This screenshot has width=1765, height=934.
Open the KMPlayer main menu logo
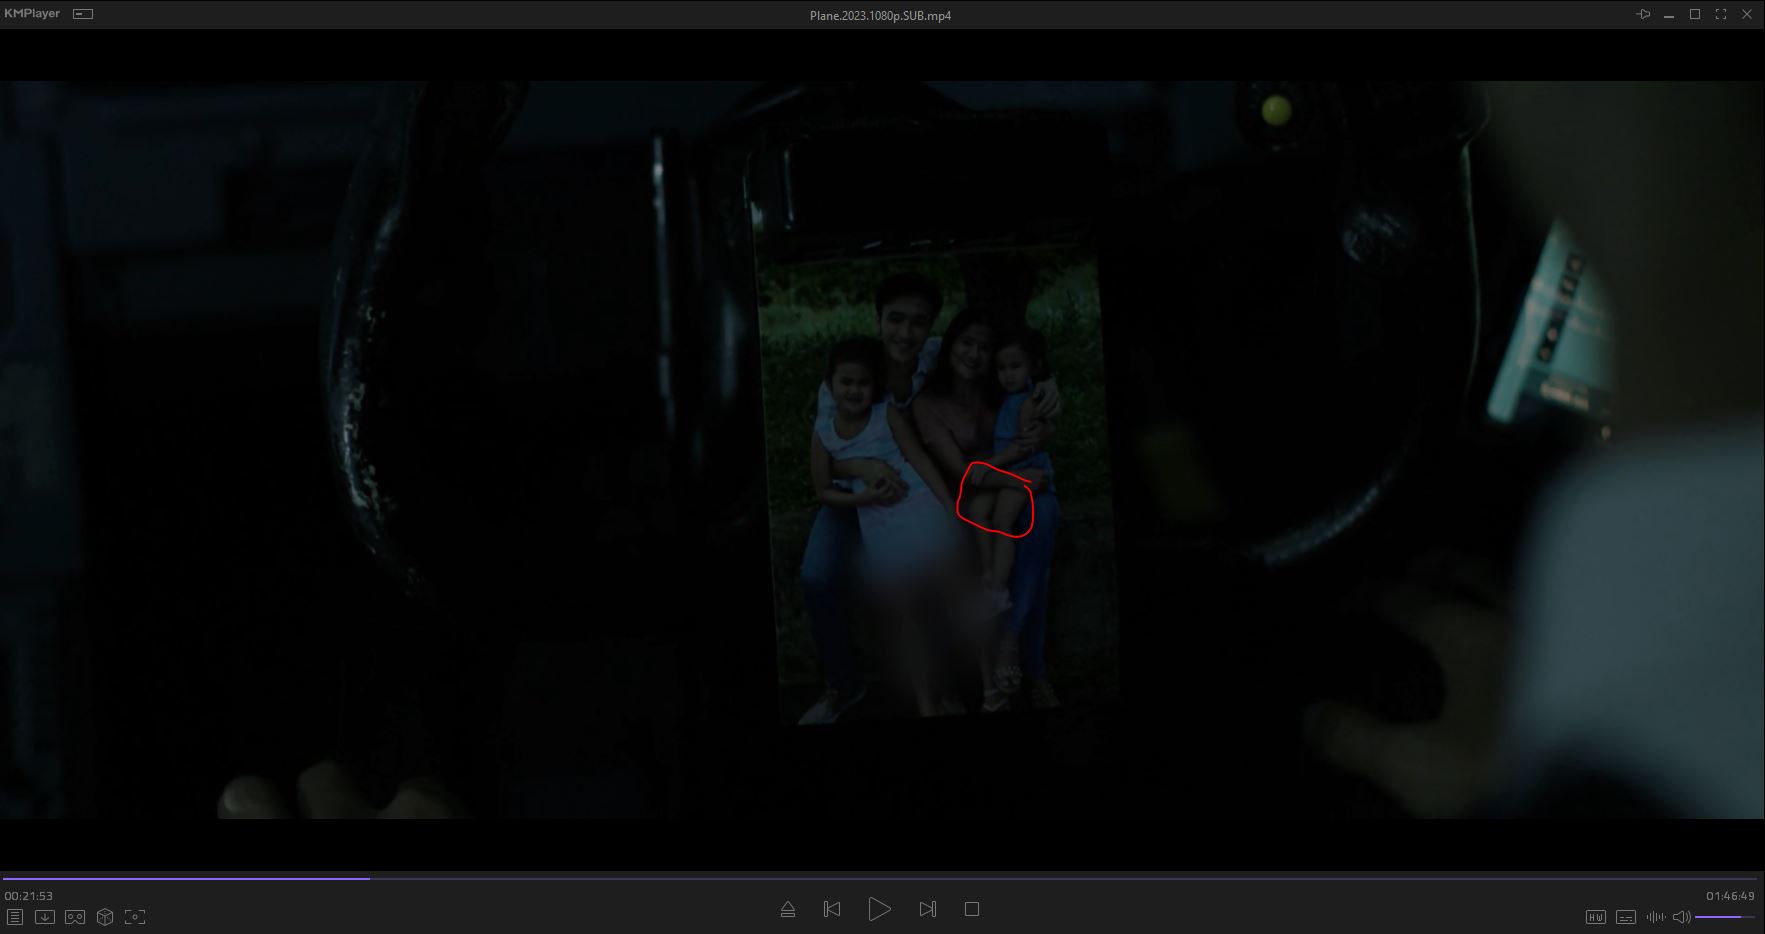click(32, 14)
